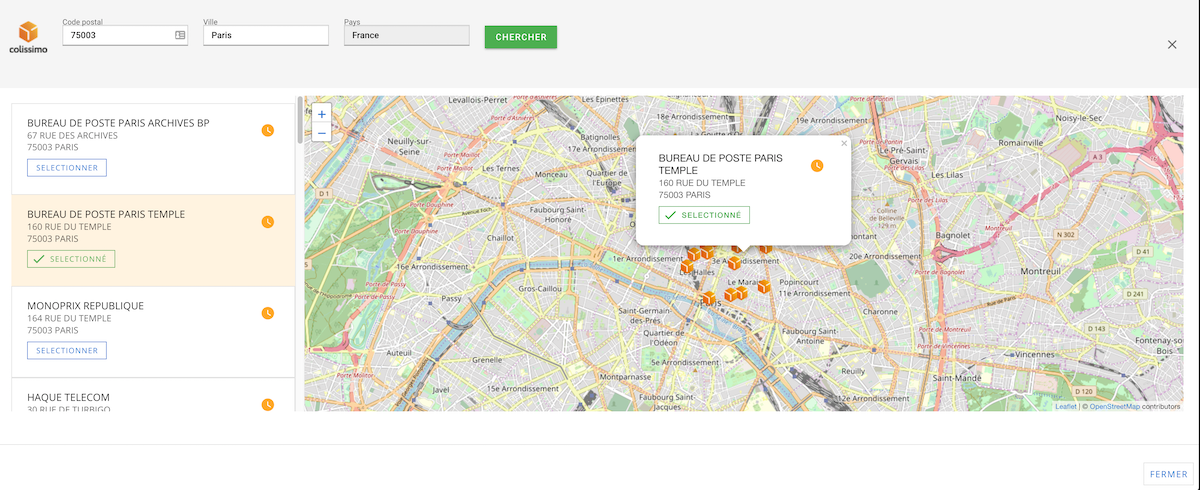Open the Leaflet attribution link

[1065, 407]
